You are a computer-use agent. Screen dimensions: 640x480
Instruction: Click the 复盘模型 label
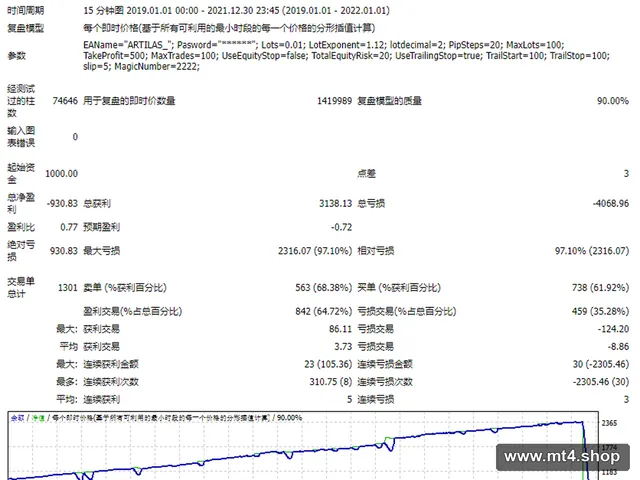25,28
